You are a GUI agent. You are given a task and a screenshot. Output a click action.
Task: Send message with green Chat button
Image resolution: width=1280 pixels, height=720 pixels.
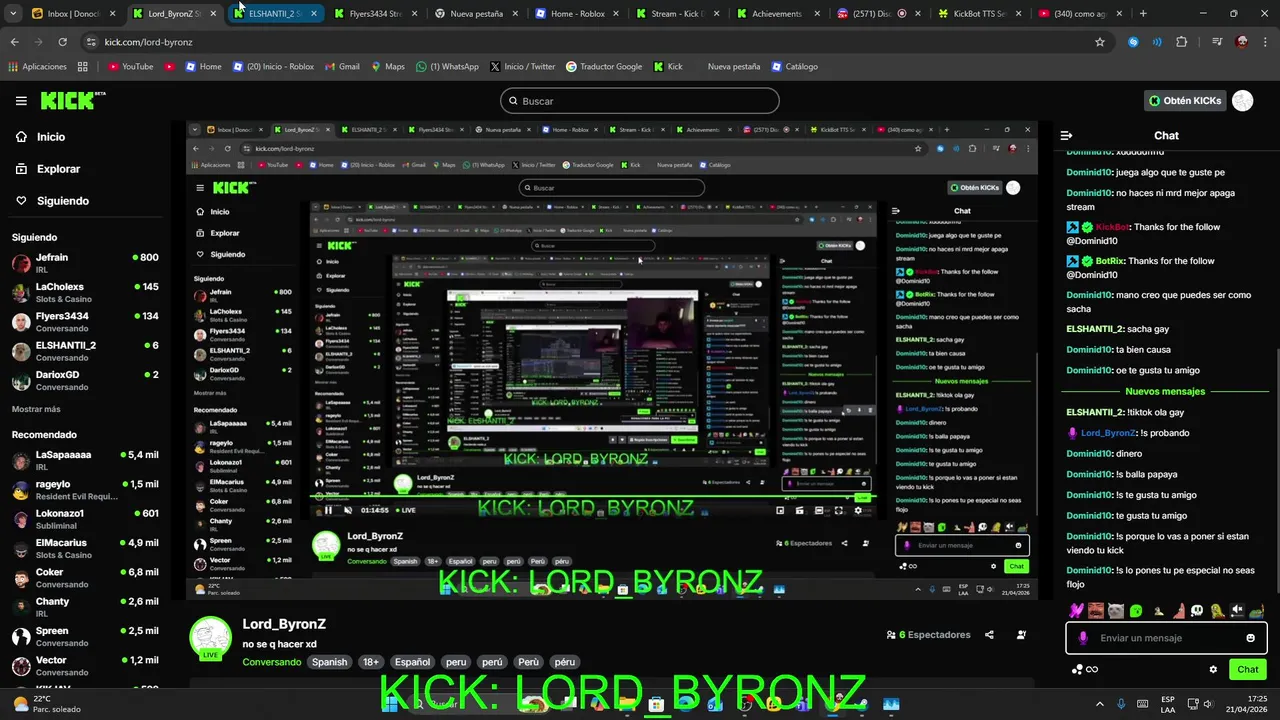pos(1248,669)
